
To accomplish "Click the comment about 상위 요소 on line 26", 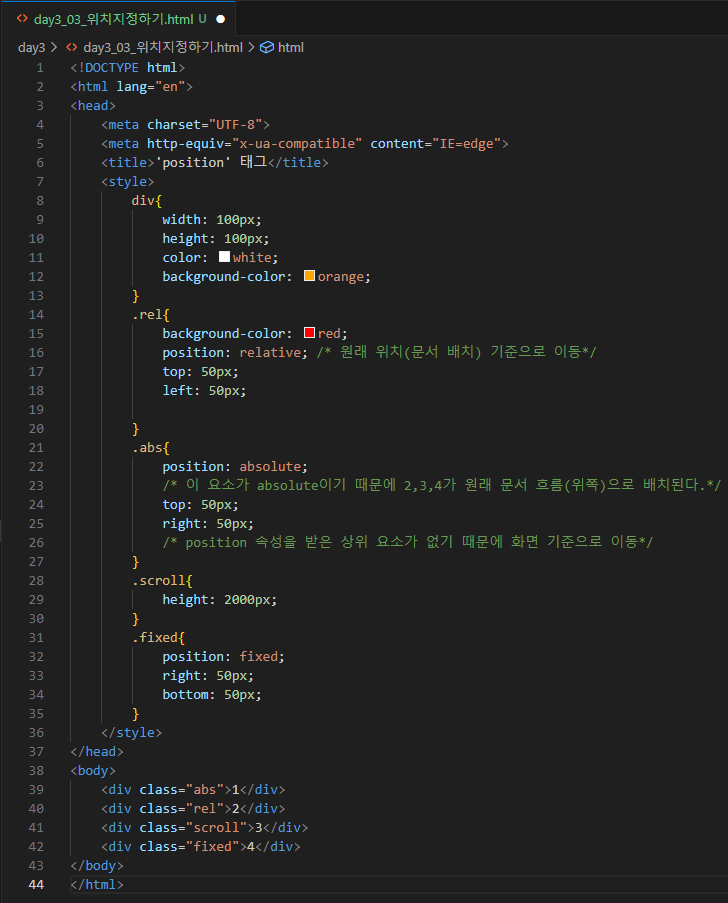I will tap(408, 542).
